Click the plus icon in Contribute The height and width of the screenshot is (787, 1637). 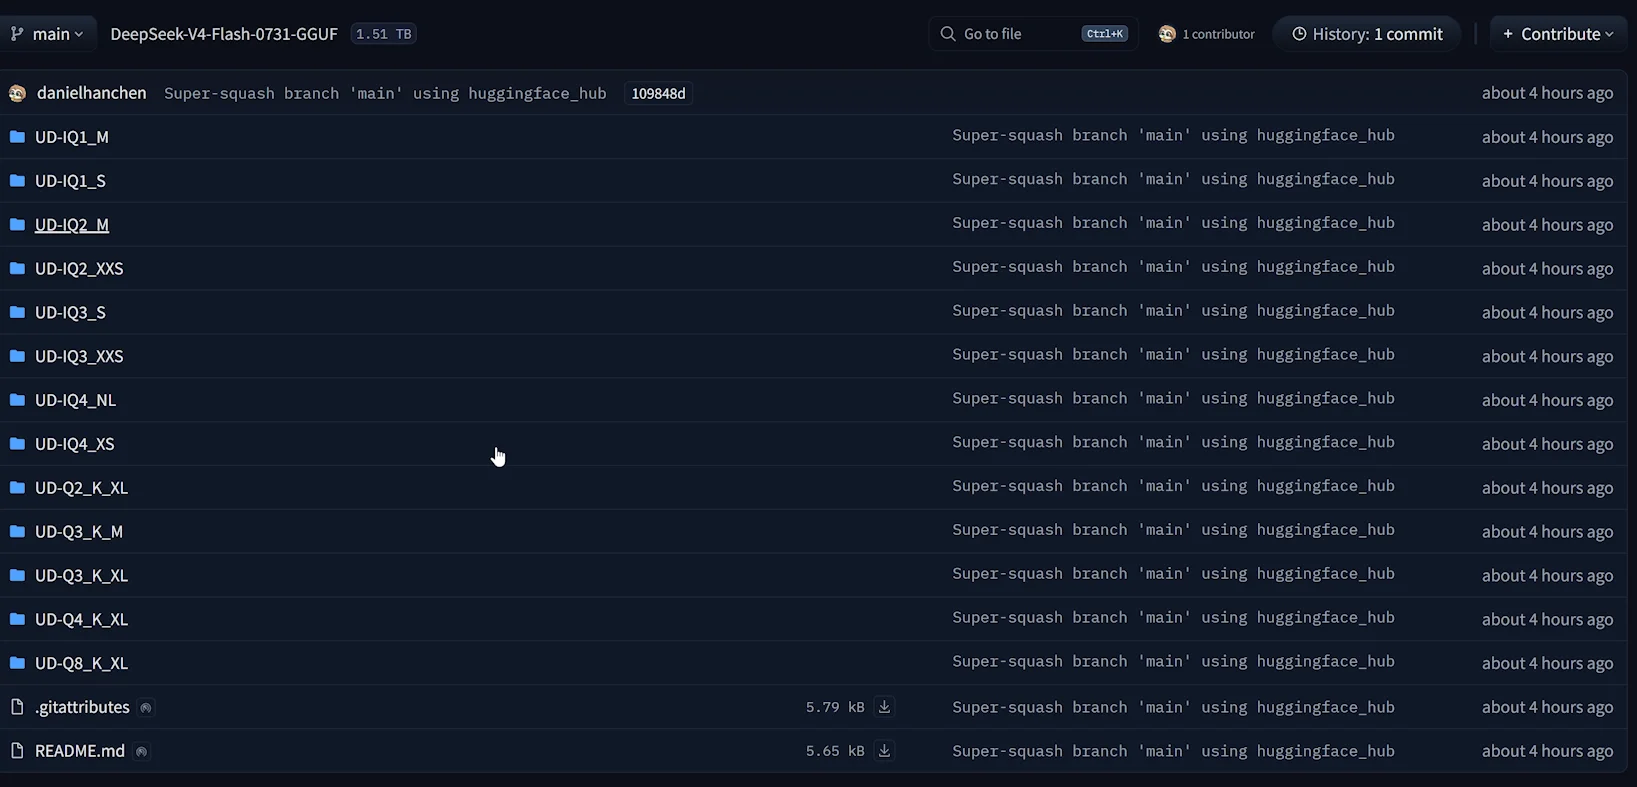pos(1508,34)
